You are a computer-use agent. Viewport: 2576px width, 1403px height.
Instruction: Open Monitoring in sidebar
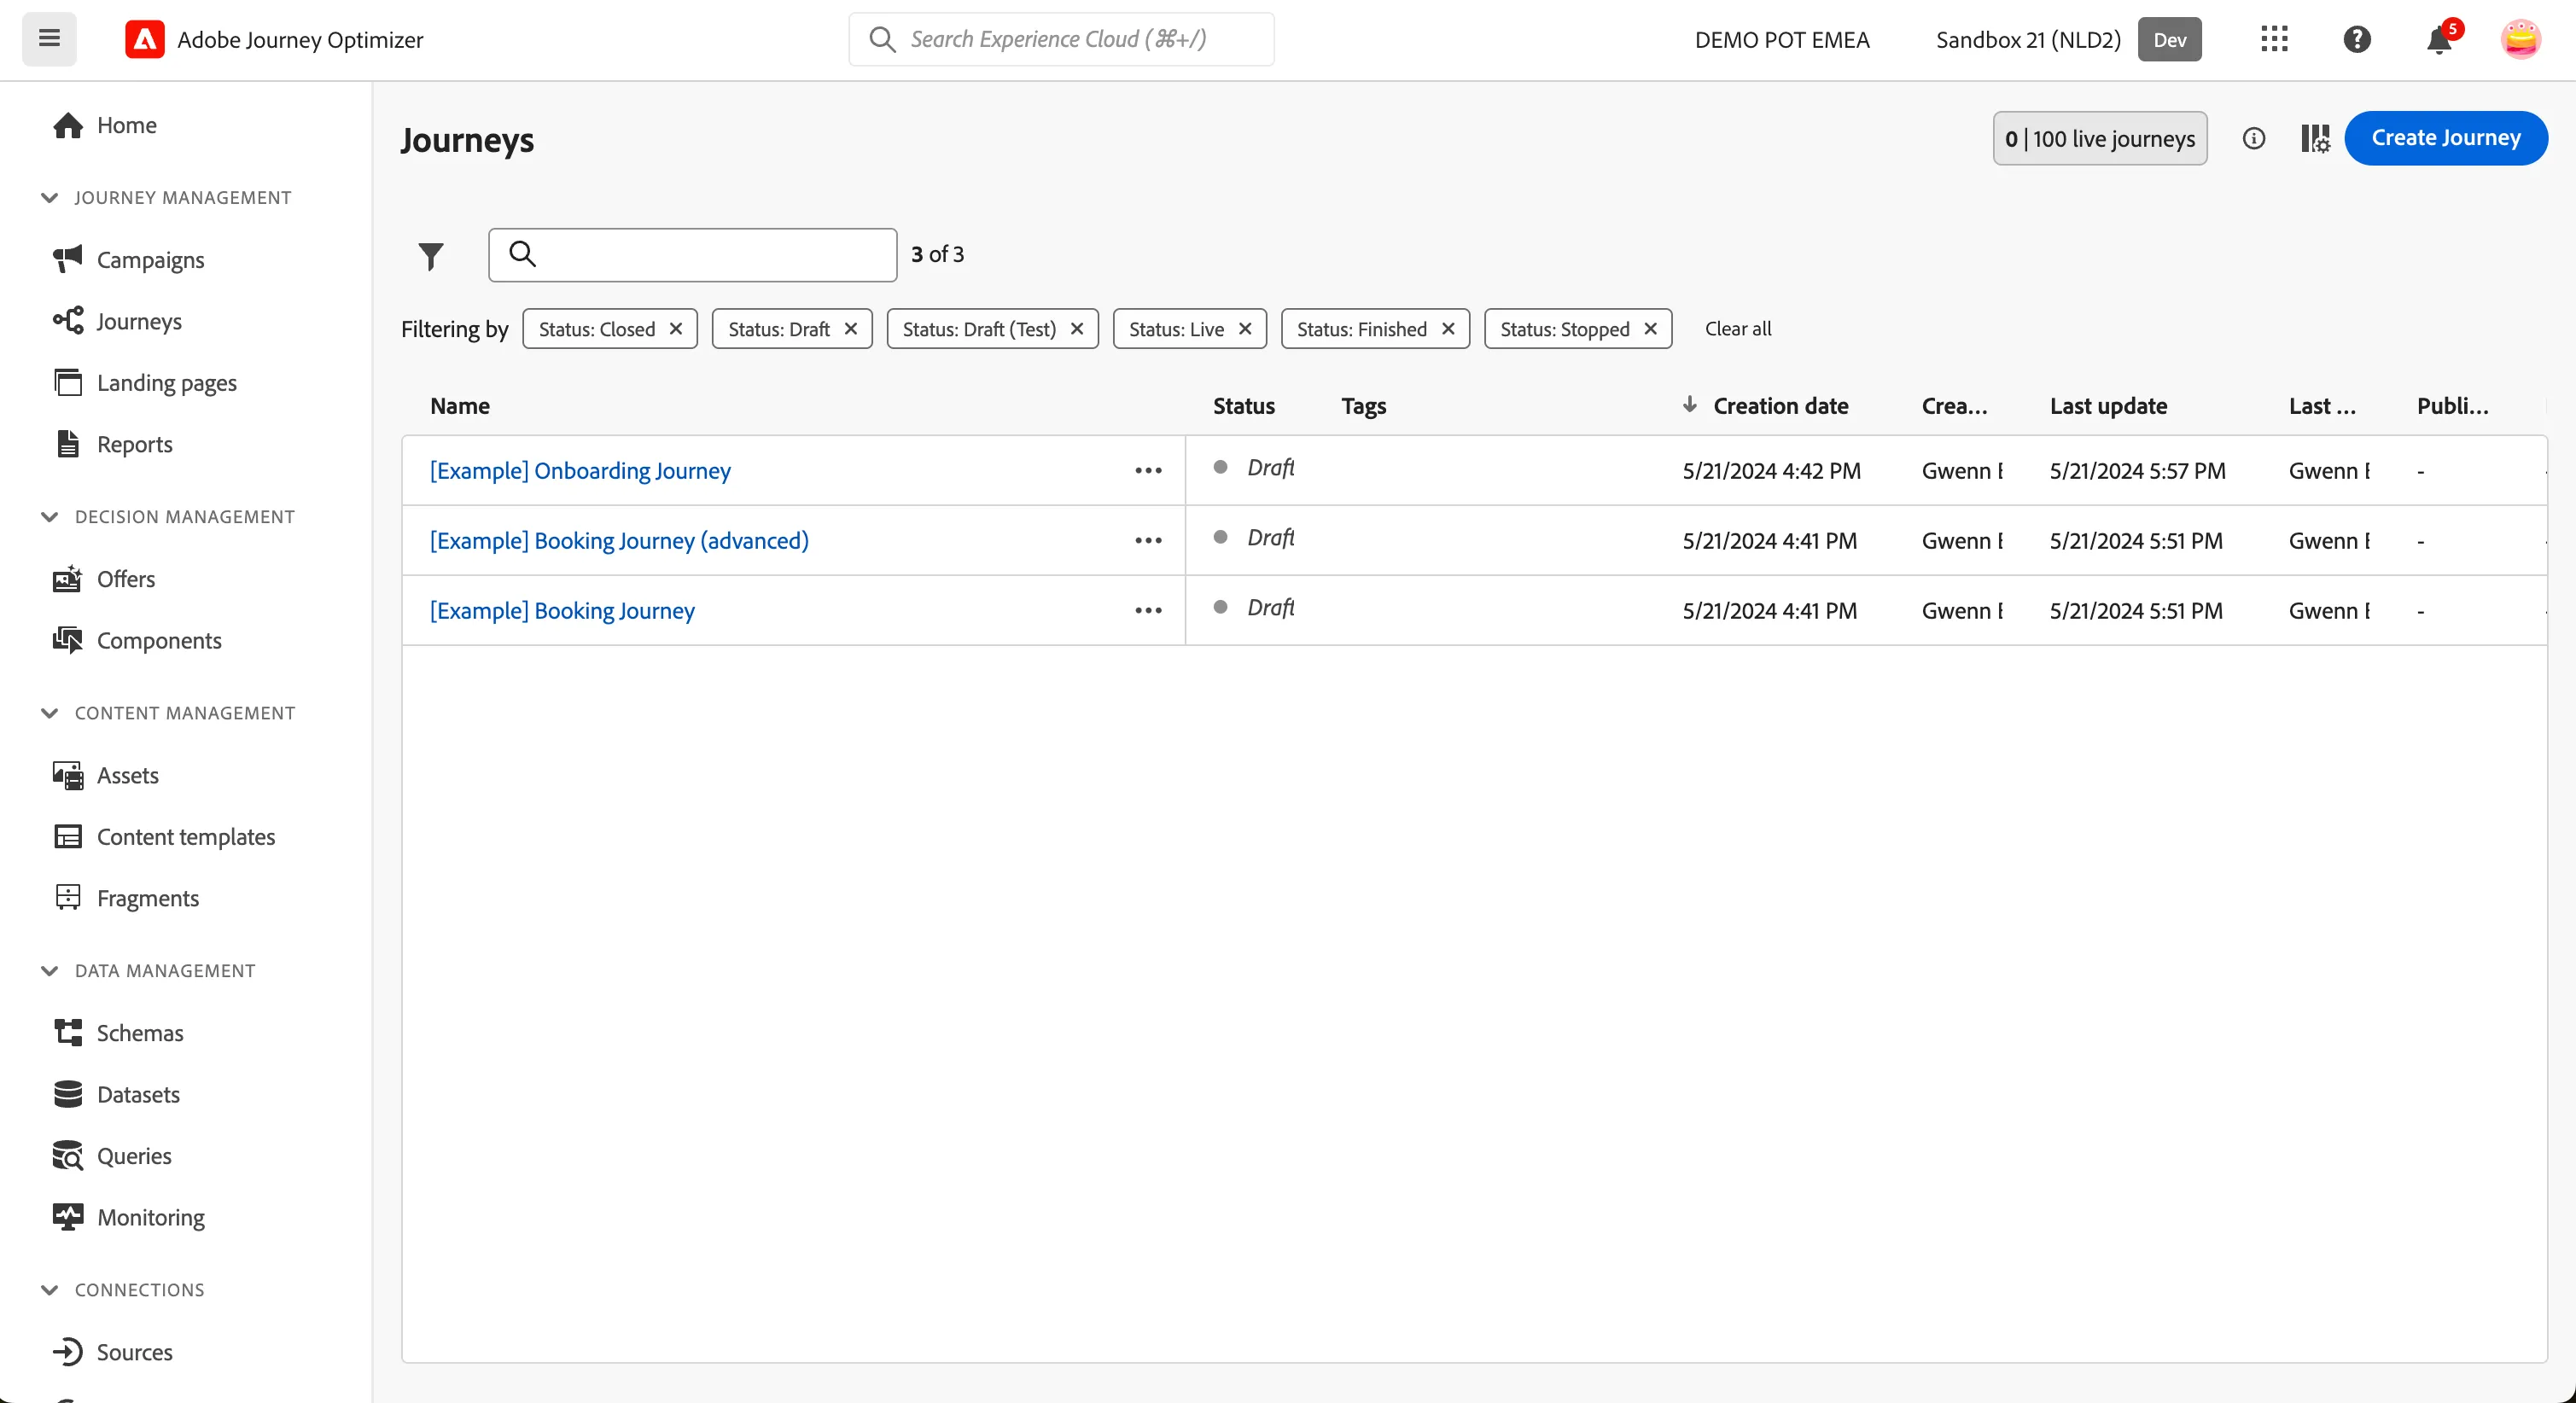point(129,1217)
